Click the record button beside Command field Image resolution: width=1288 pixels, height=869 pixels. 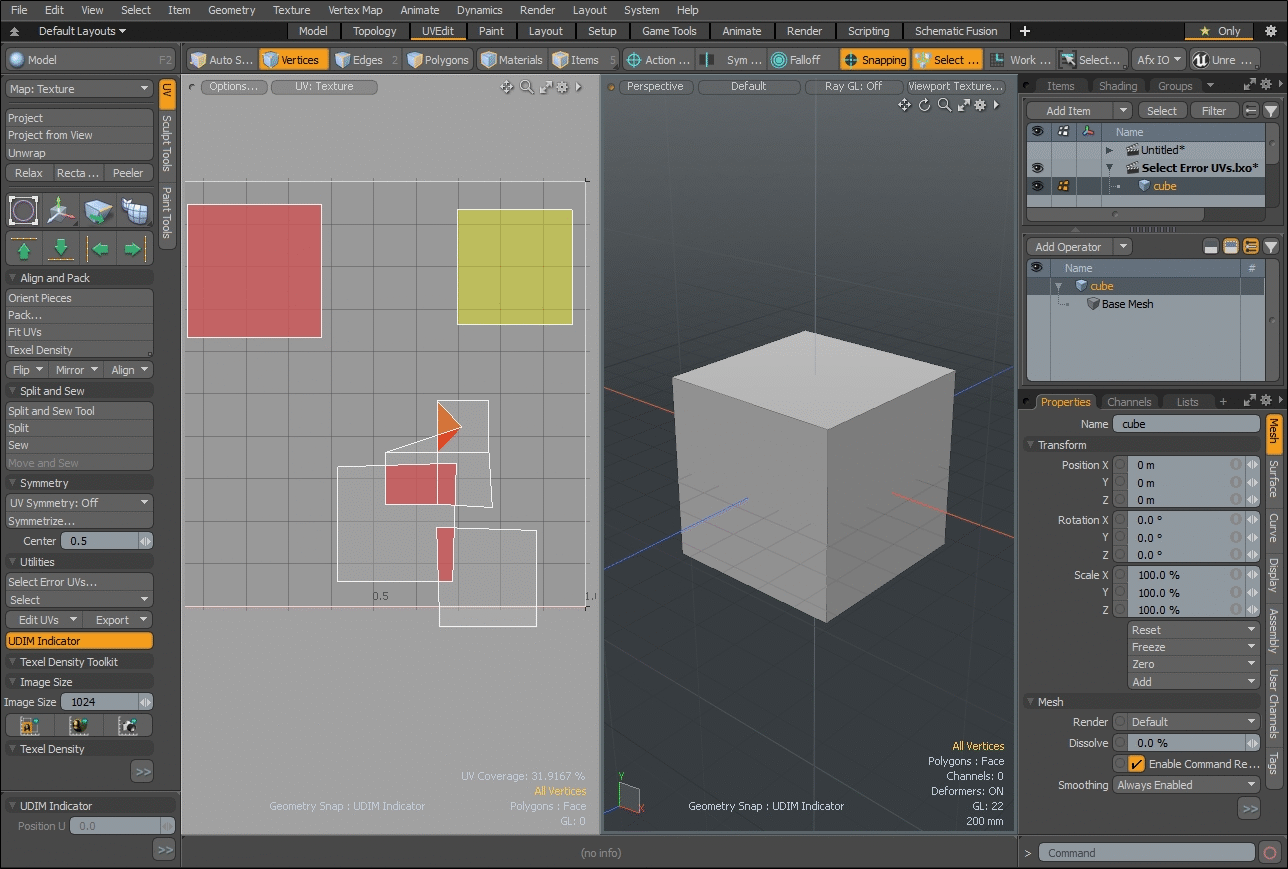click(x=1270, y=853)
